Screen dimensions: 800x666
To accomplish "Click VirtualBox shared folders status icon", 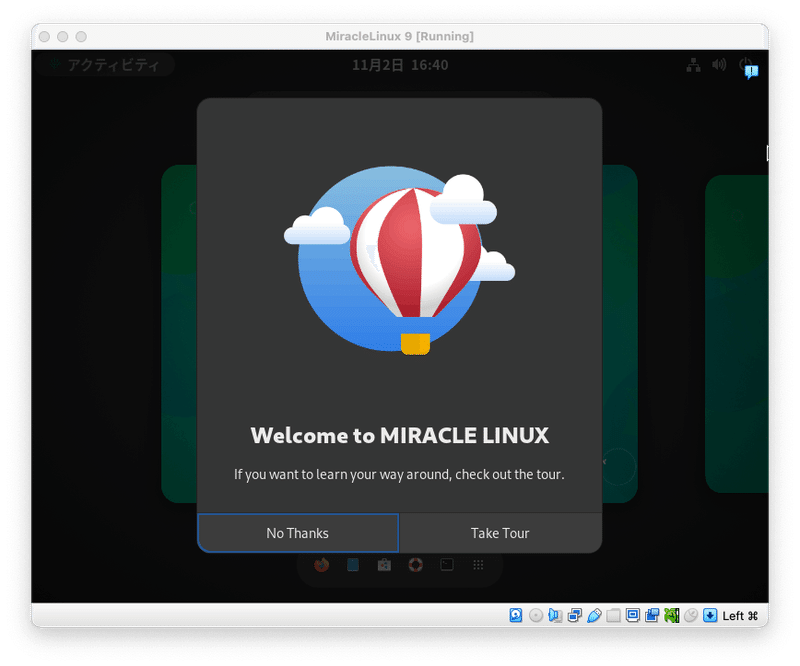I will point(613,615).
